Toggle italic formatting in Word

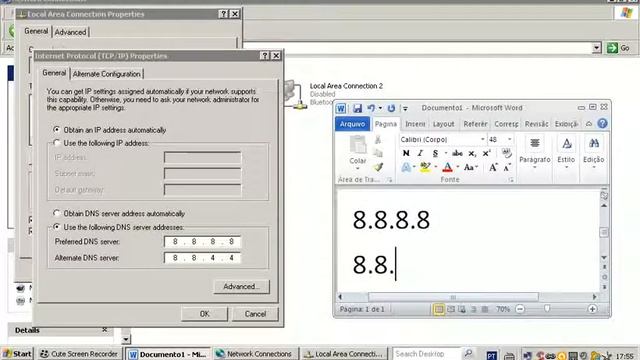click(420, 153)
